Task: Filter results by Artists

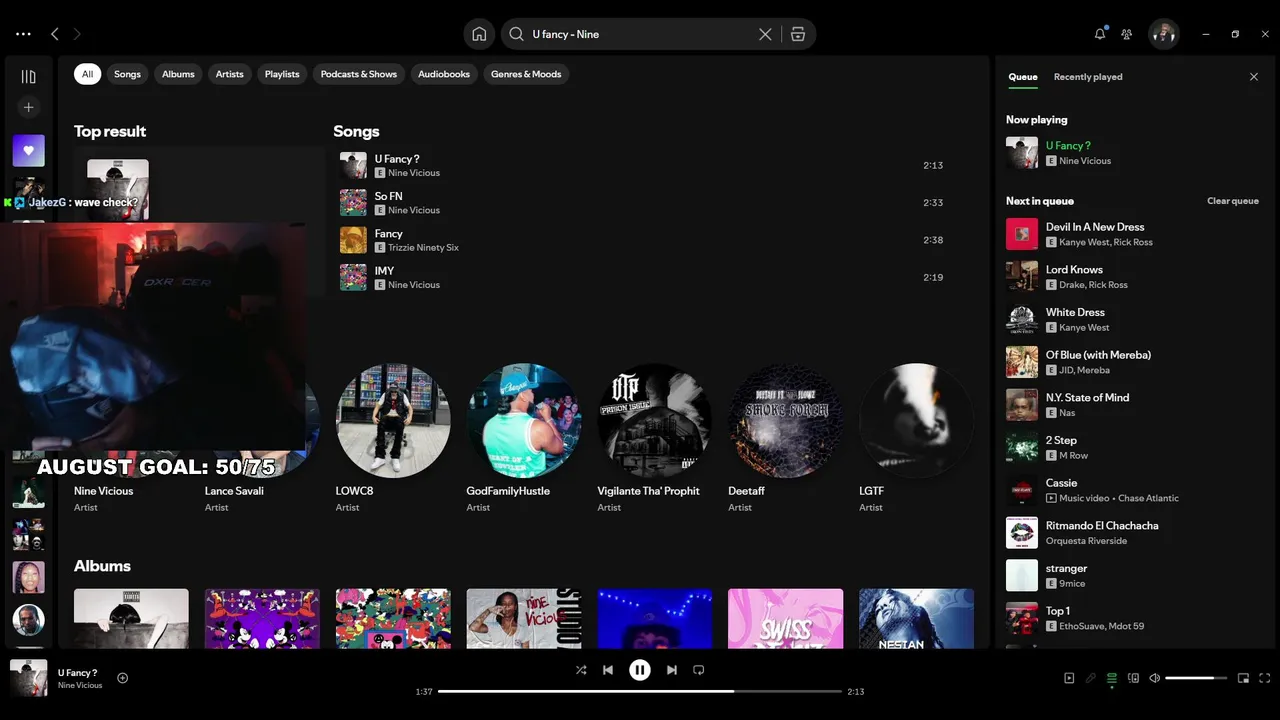Action: (x=229, y=74)
